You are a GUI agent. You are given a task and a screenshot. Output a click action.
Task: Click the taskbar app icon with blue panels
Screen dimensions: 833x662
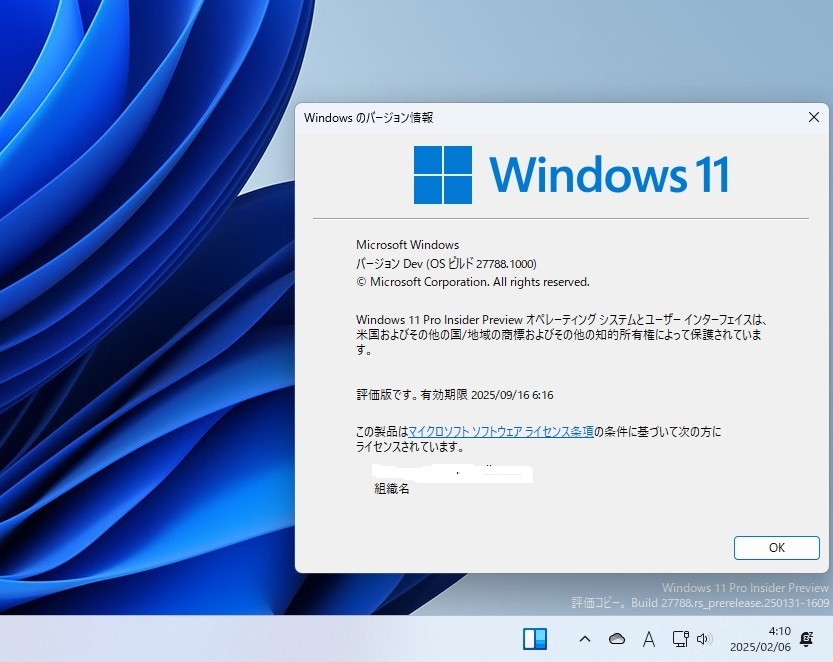point(534,639)
